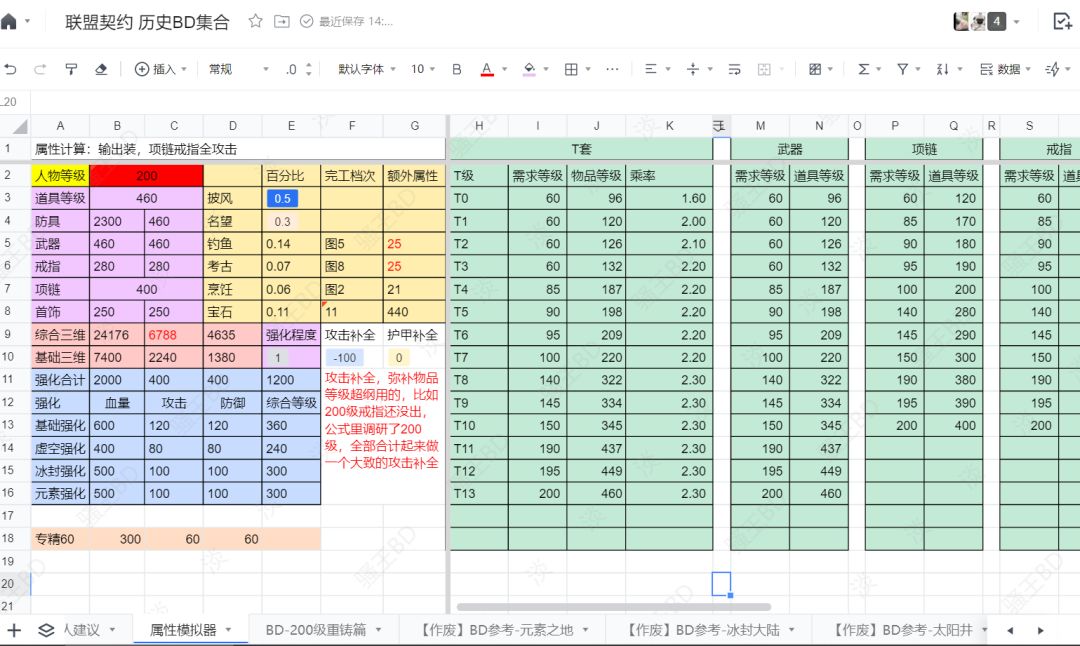Open the number format dropdown
Image resolution: width=1080 pixels, height=646 pixels.
click(x=238, y=69)
